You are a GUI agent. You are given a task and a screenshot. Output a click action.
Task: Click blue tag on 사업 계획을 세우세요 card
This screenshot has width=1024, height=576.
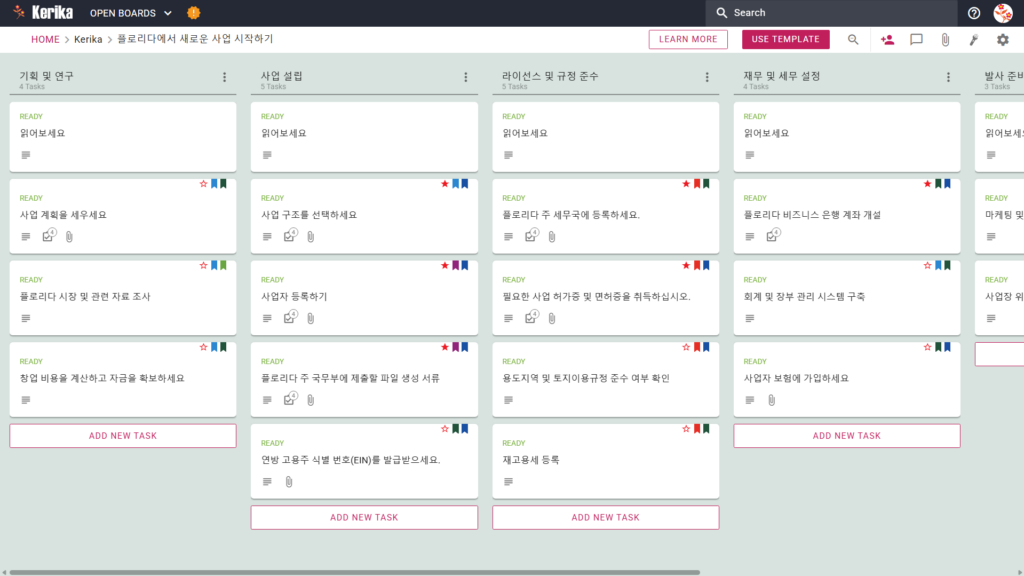214,184
